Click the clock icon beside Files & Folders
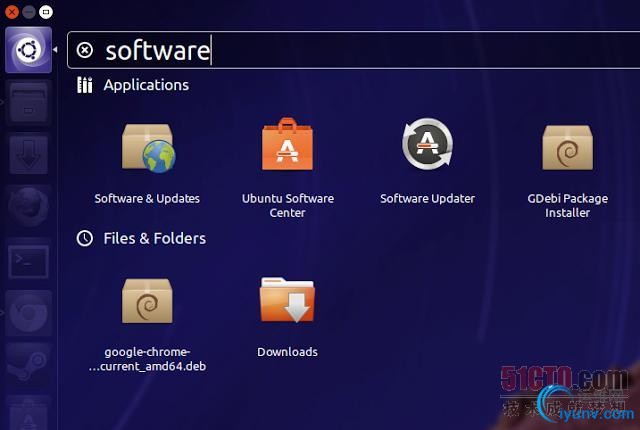 coord(84,238)
